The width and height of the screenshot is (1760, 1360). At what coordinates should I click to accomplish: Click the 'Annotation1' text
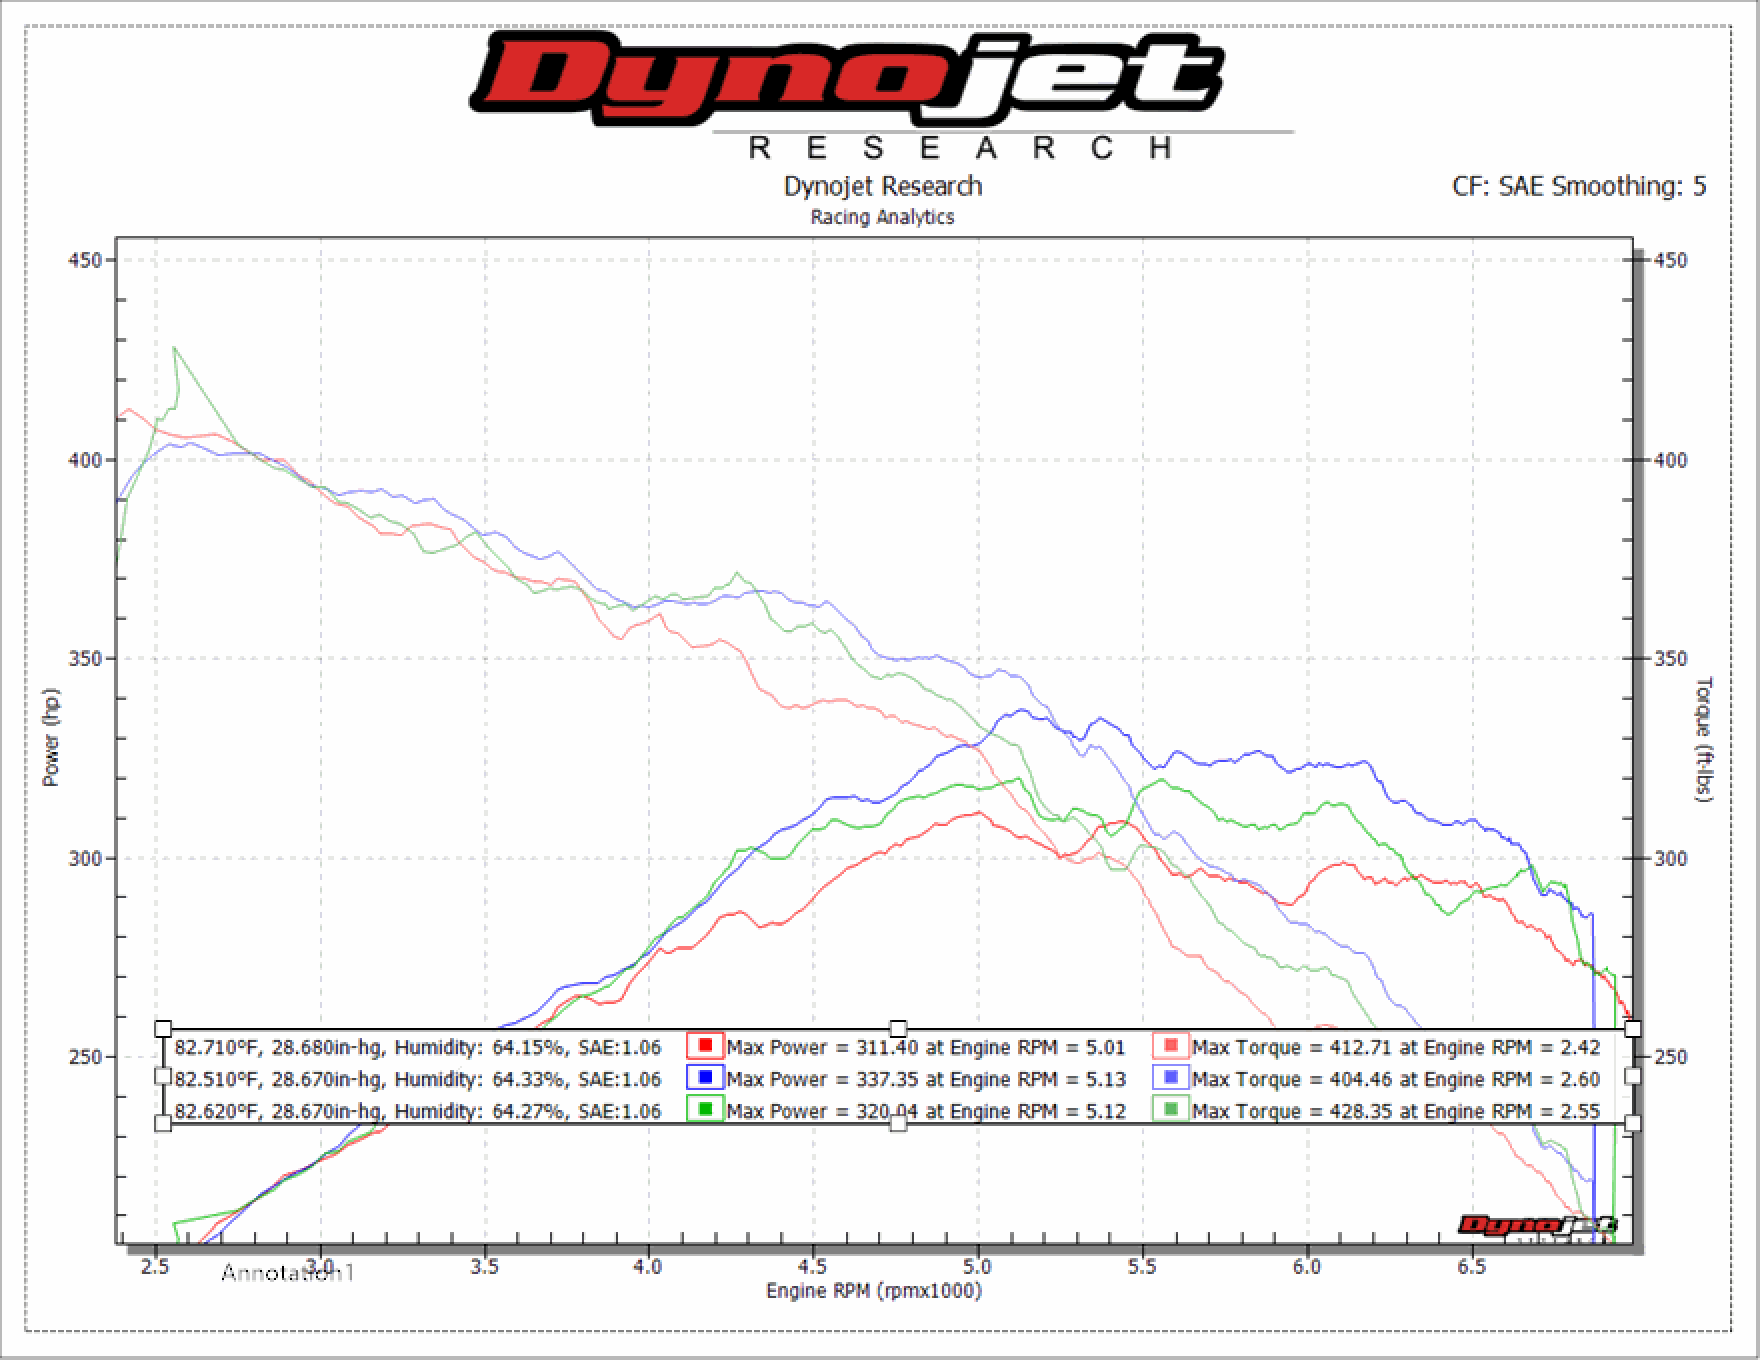click(x=288, y=1273)
